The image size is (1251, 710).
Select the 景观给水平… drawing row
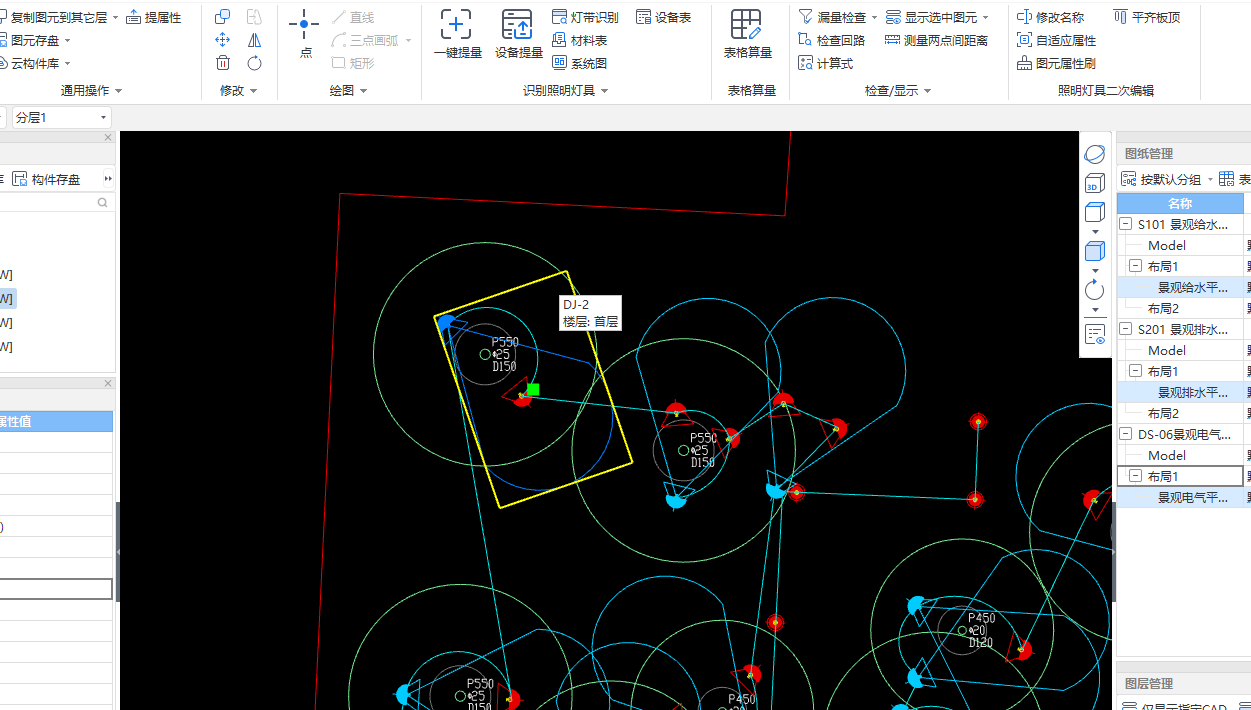(1180, 288)
